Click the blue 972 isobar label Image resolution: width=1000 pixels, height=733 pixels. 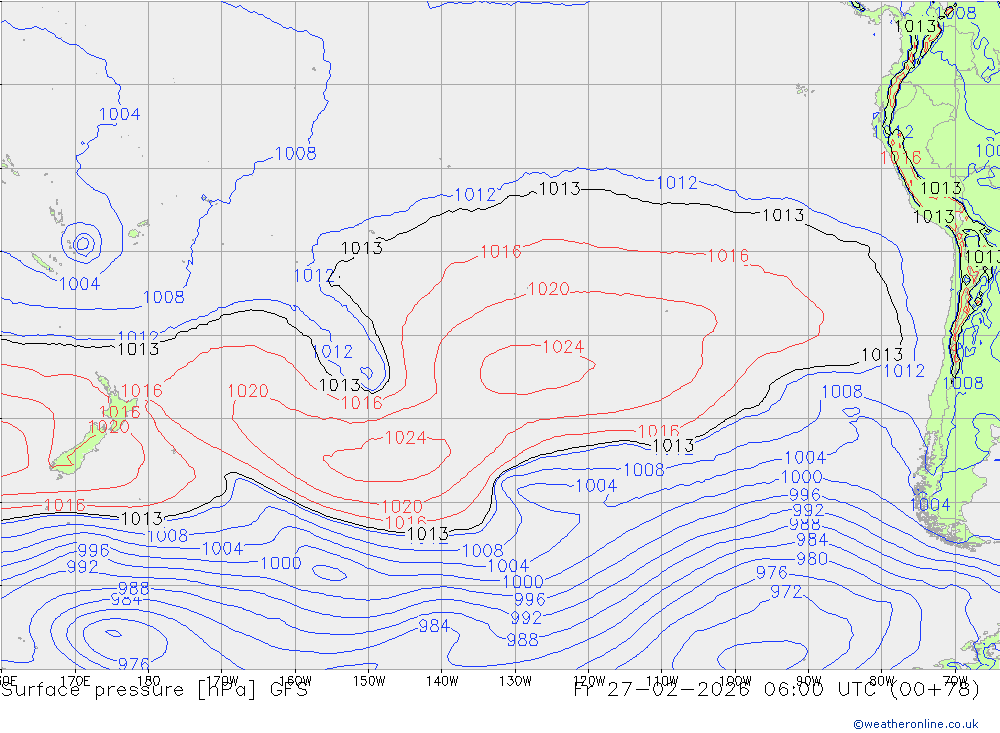pyautogui.click(x=786, y=592)
